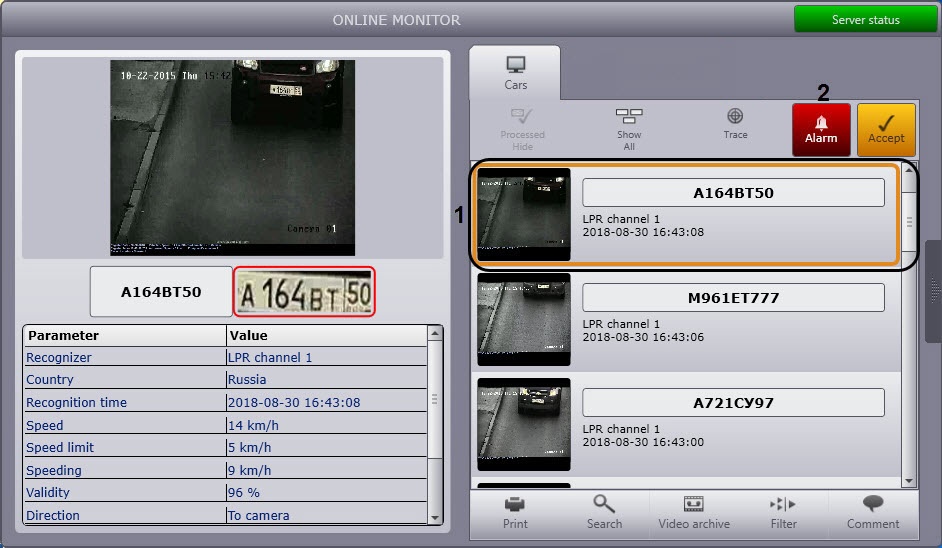Click parameter table scroll down arrow
Screen dimensions: 942x548
[x=435, y=518]
